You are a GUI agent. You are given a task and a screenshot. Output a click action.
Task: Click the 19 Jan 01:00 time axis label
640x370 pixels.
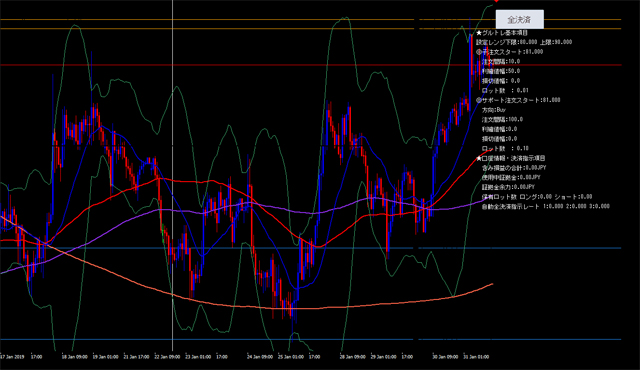[105, 357]
